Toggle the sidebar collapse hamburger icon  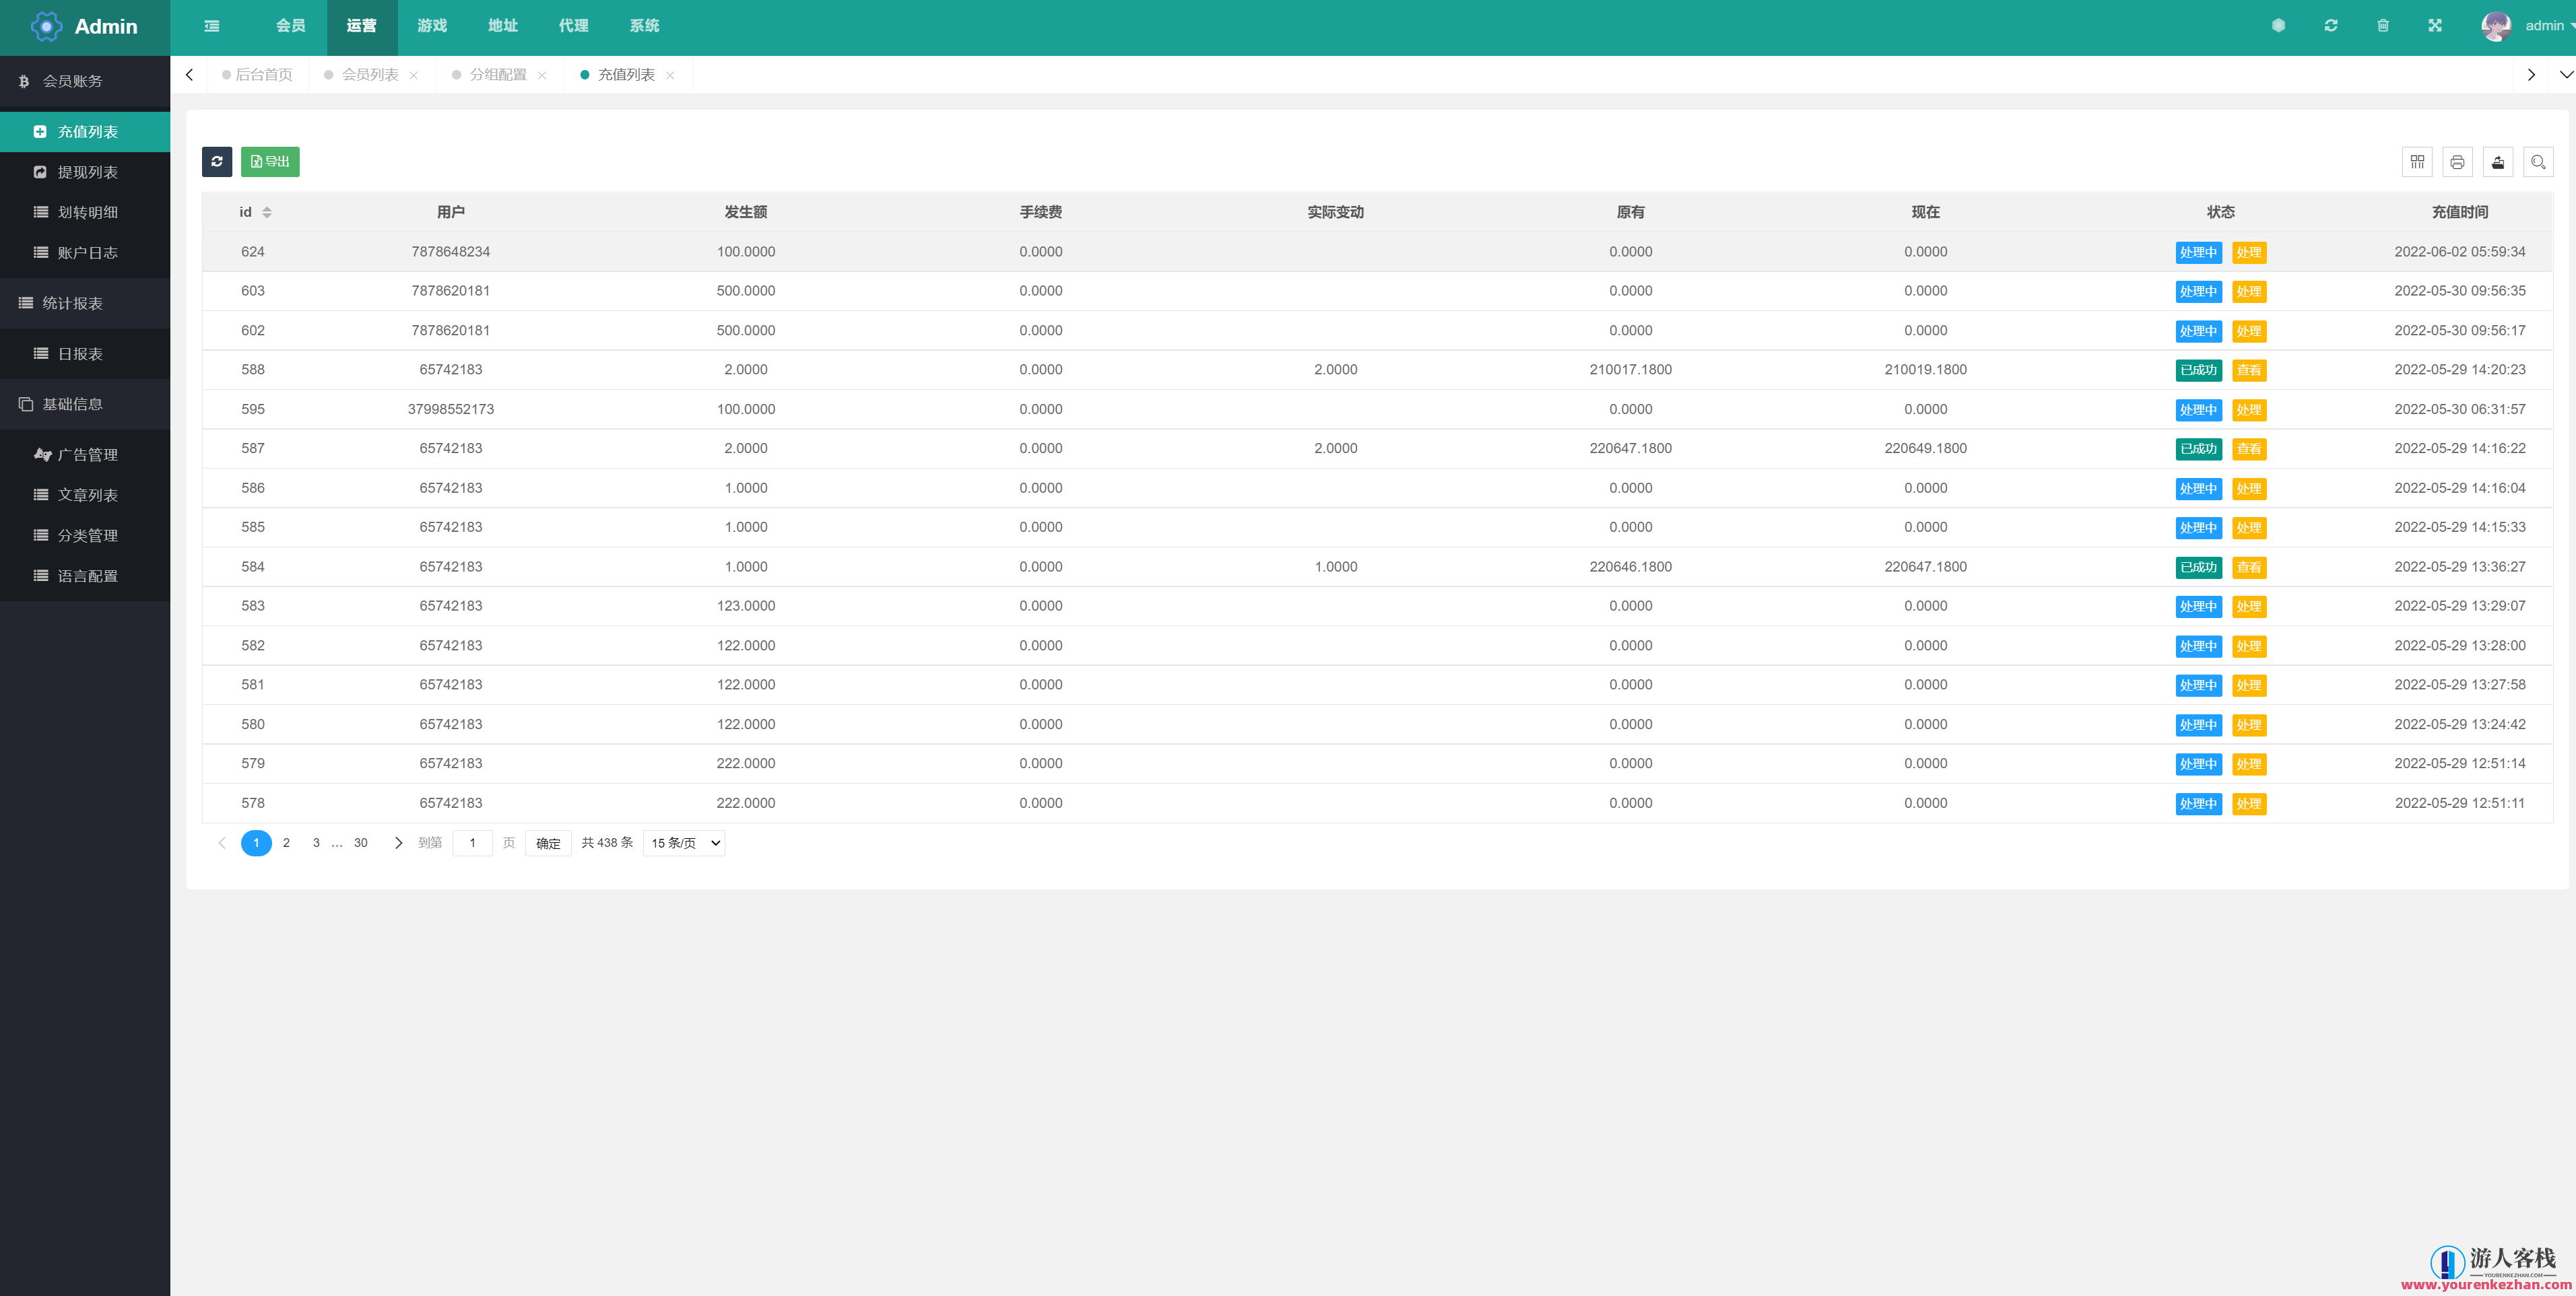click(212, 26)
